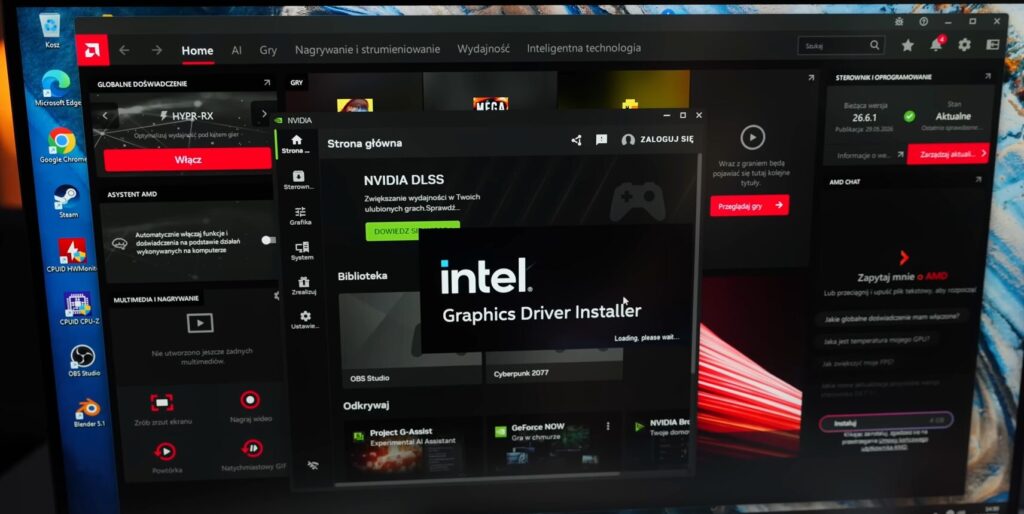Click the AMD sidebar layout icon
Screen dimensions: 1024x514
tap(993, 44)
